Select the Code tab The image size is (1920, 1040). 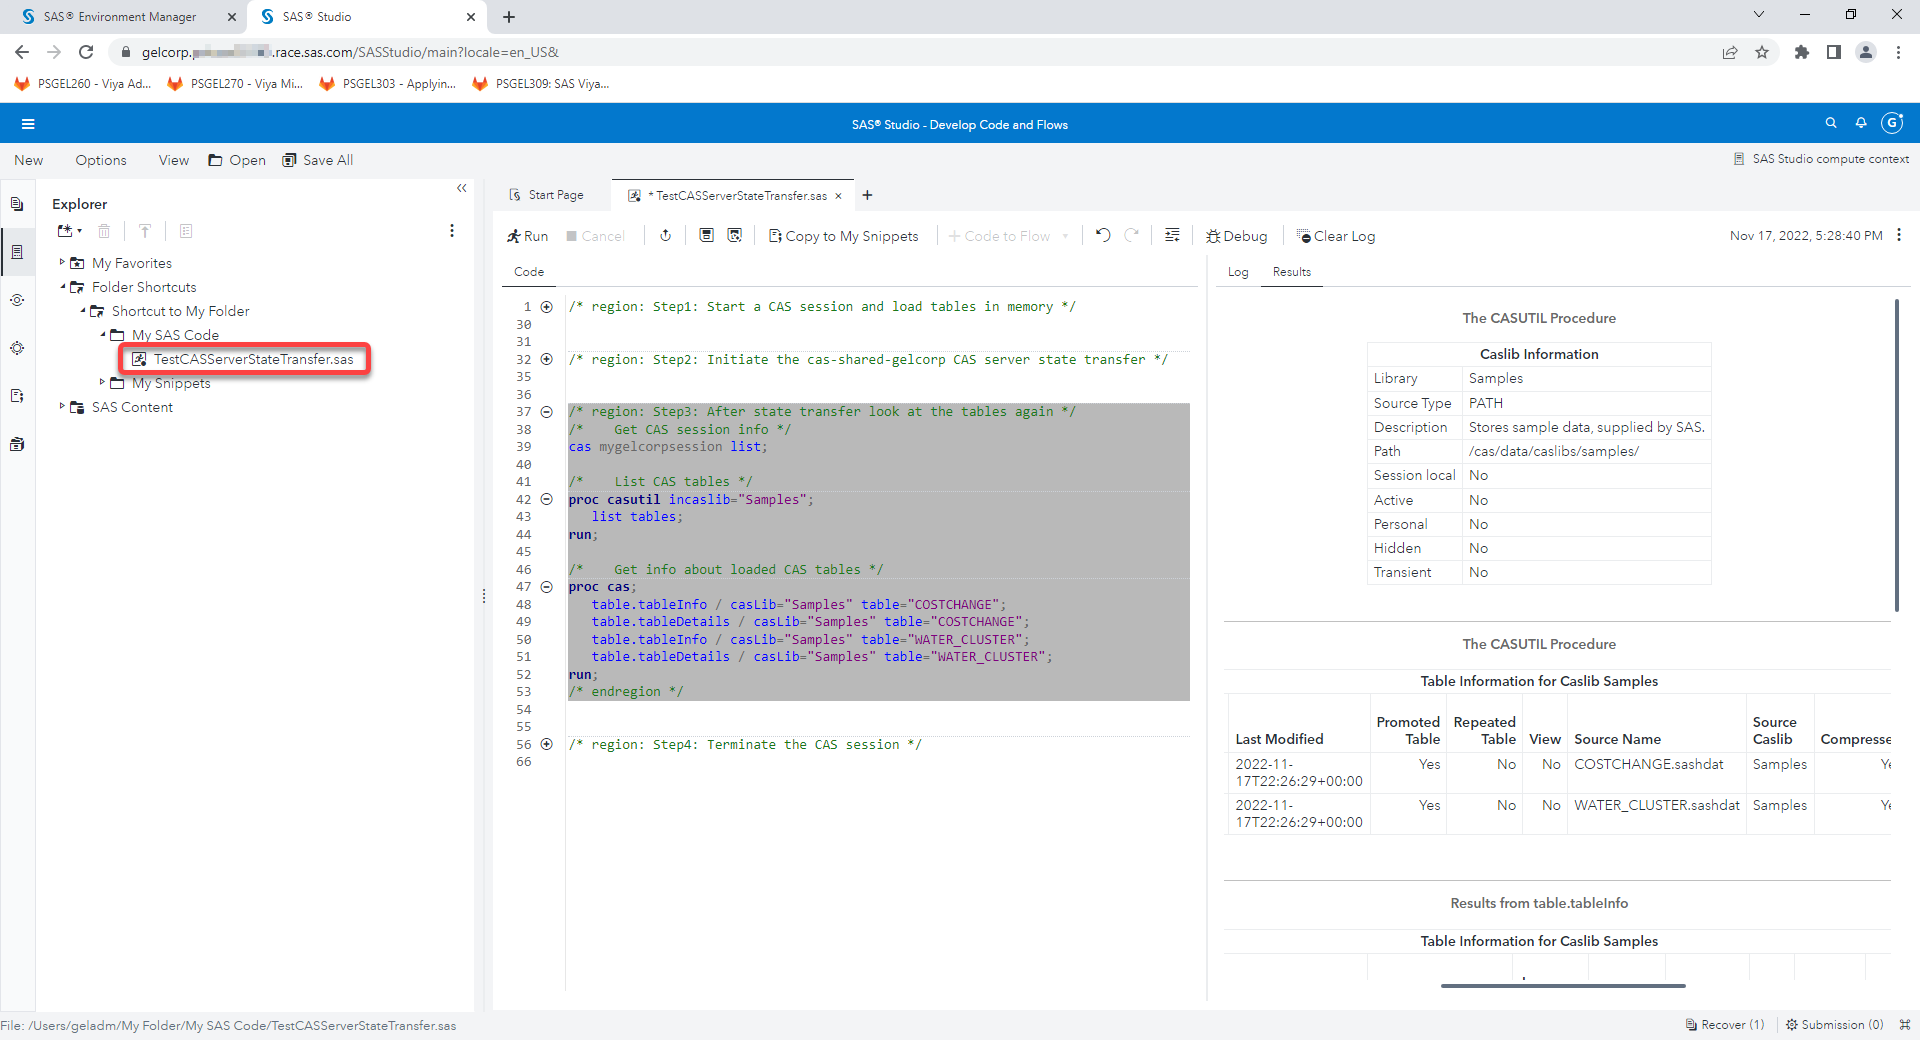click(529, 272)
